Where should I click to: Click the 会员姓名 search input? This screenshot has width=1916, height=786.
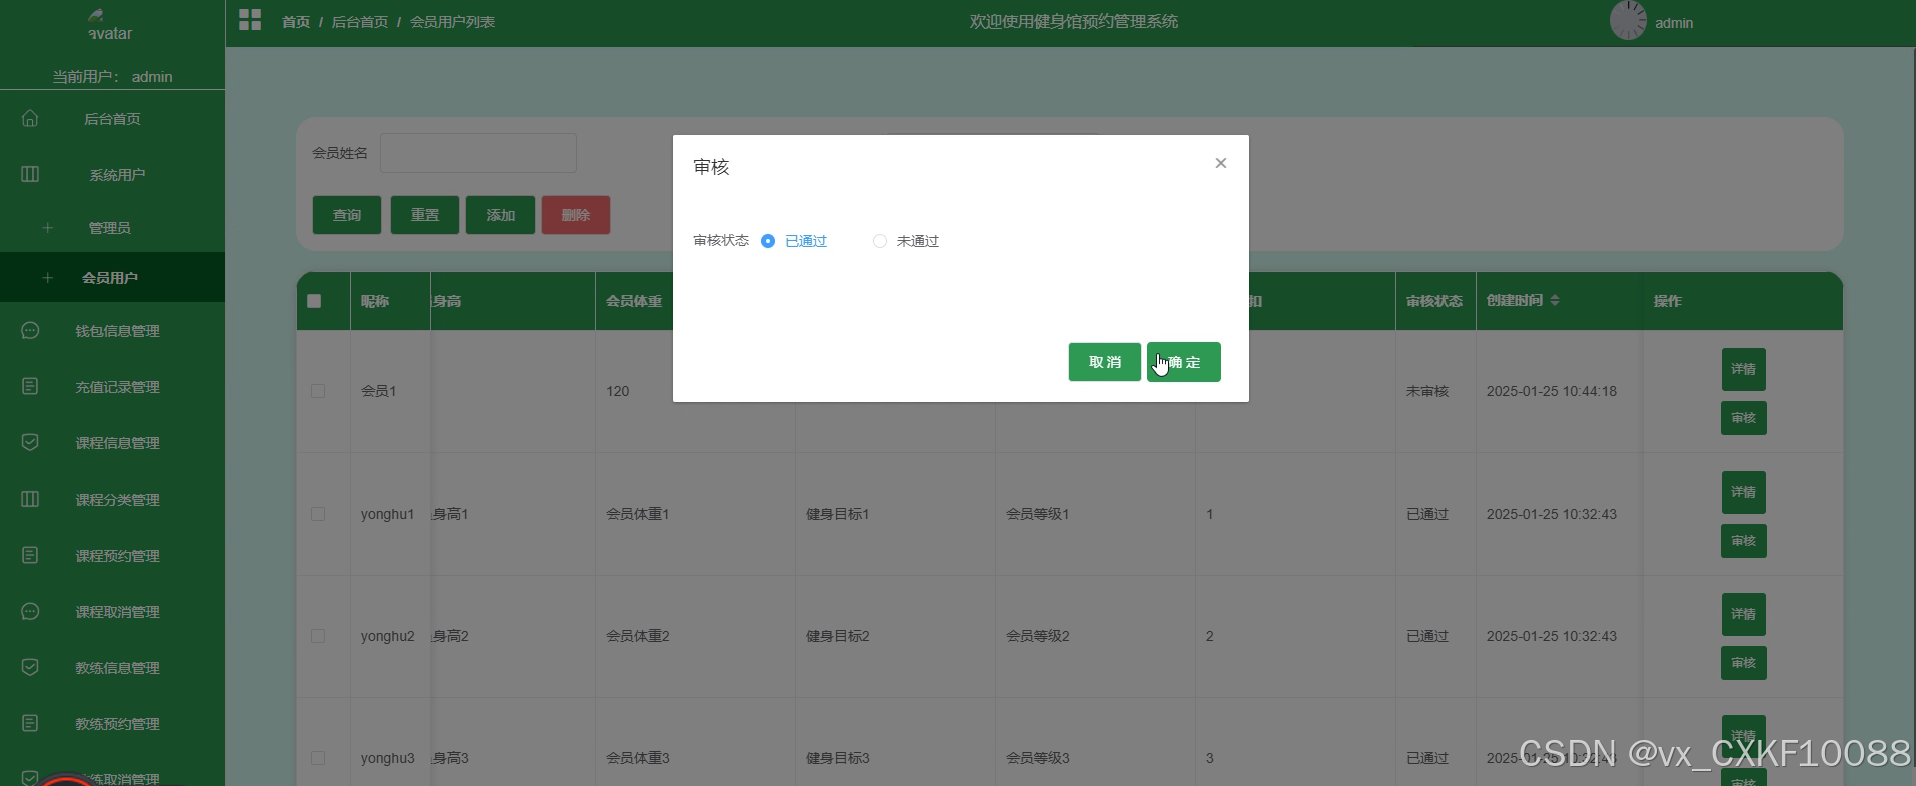pyautogui.click(x=478, y=153)
